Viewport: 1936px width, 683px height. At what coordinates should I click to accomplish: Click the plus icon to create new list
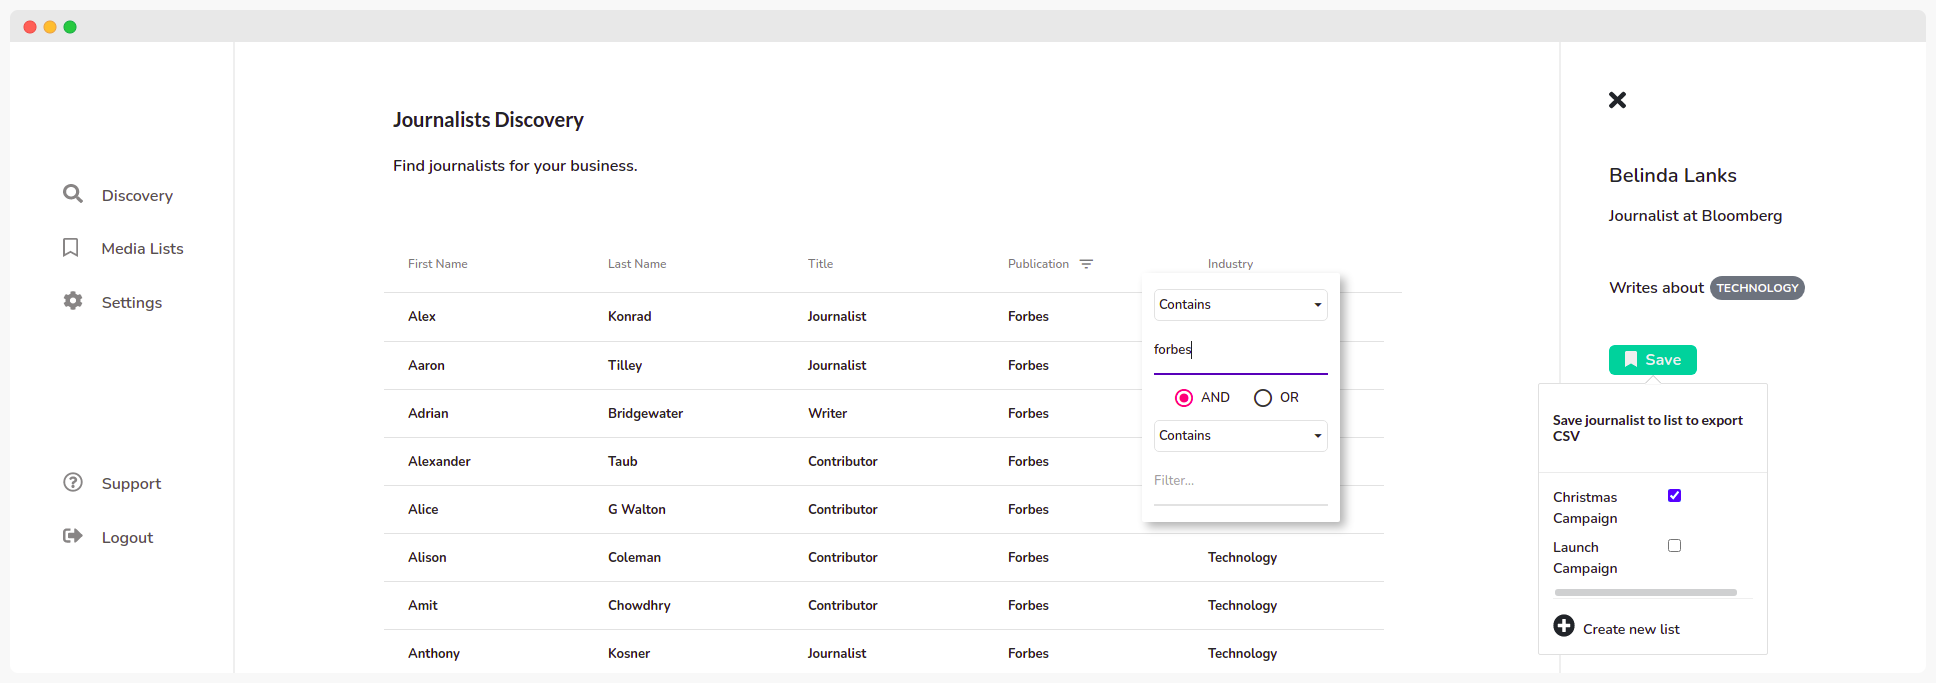[x=1563, y=626]
